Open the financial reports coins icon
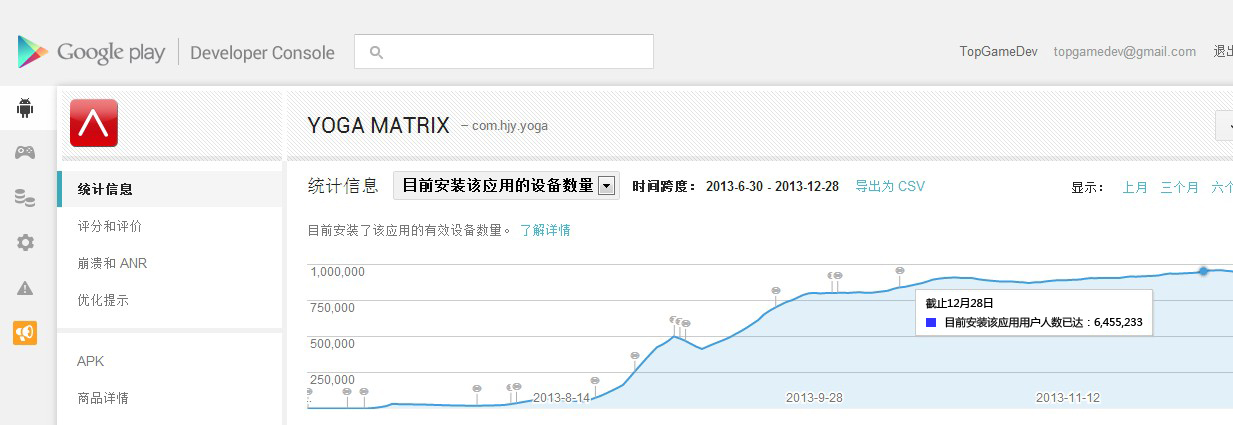1233x425 pixels. (25, 197)
